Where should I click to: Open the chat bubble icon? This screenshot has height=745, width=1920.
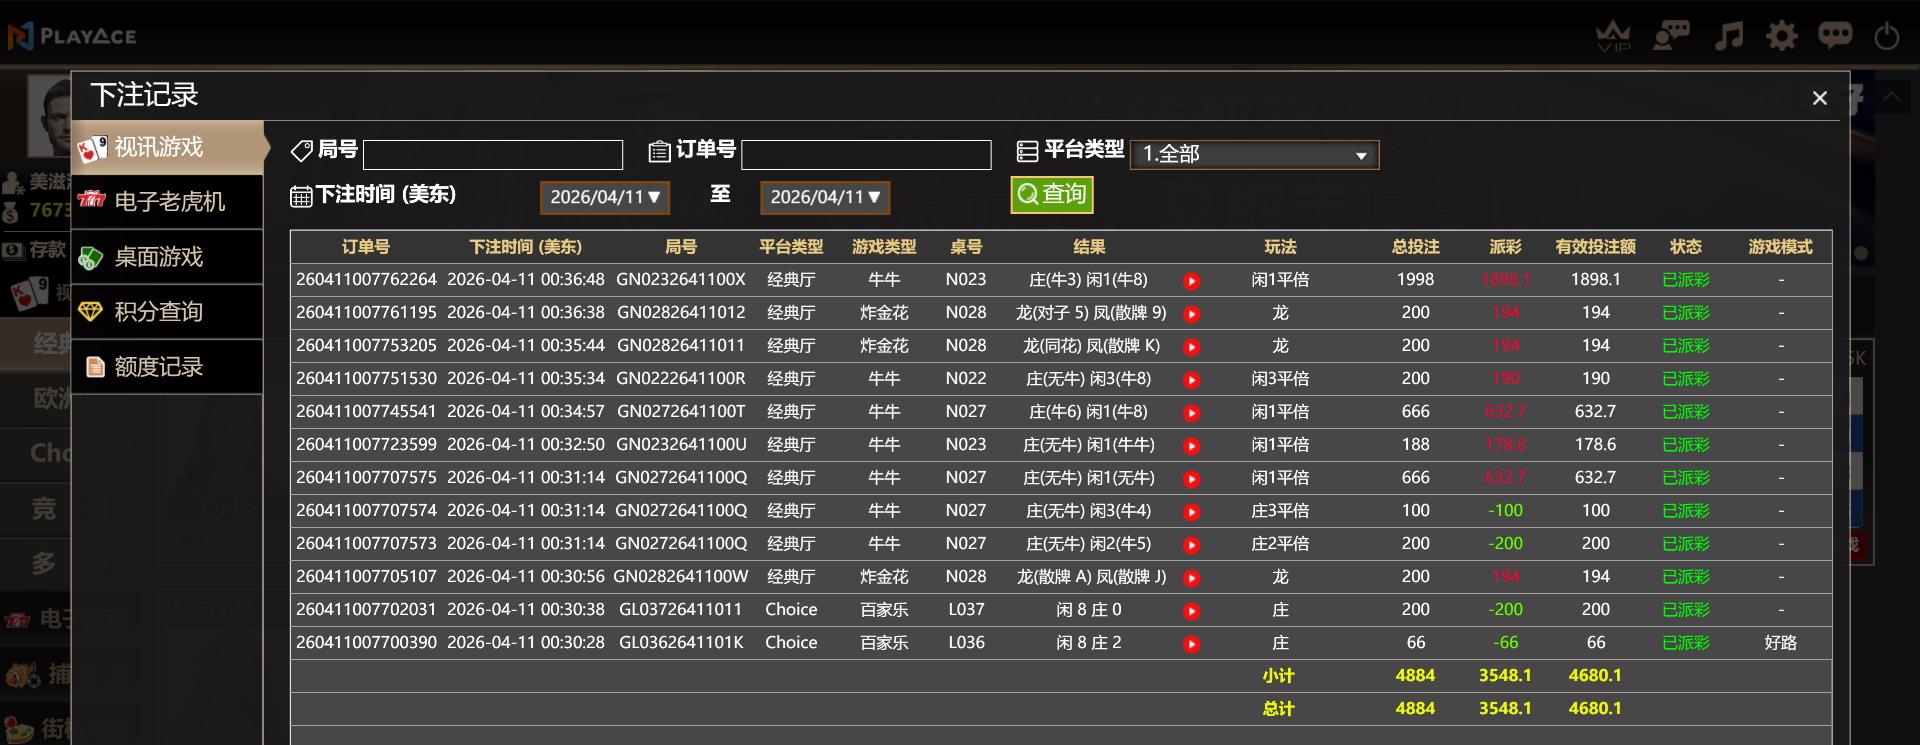click(x=1835, y=37)
